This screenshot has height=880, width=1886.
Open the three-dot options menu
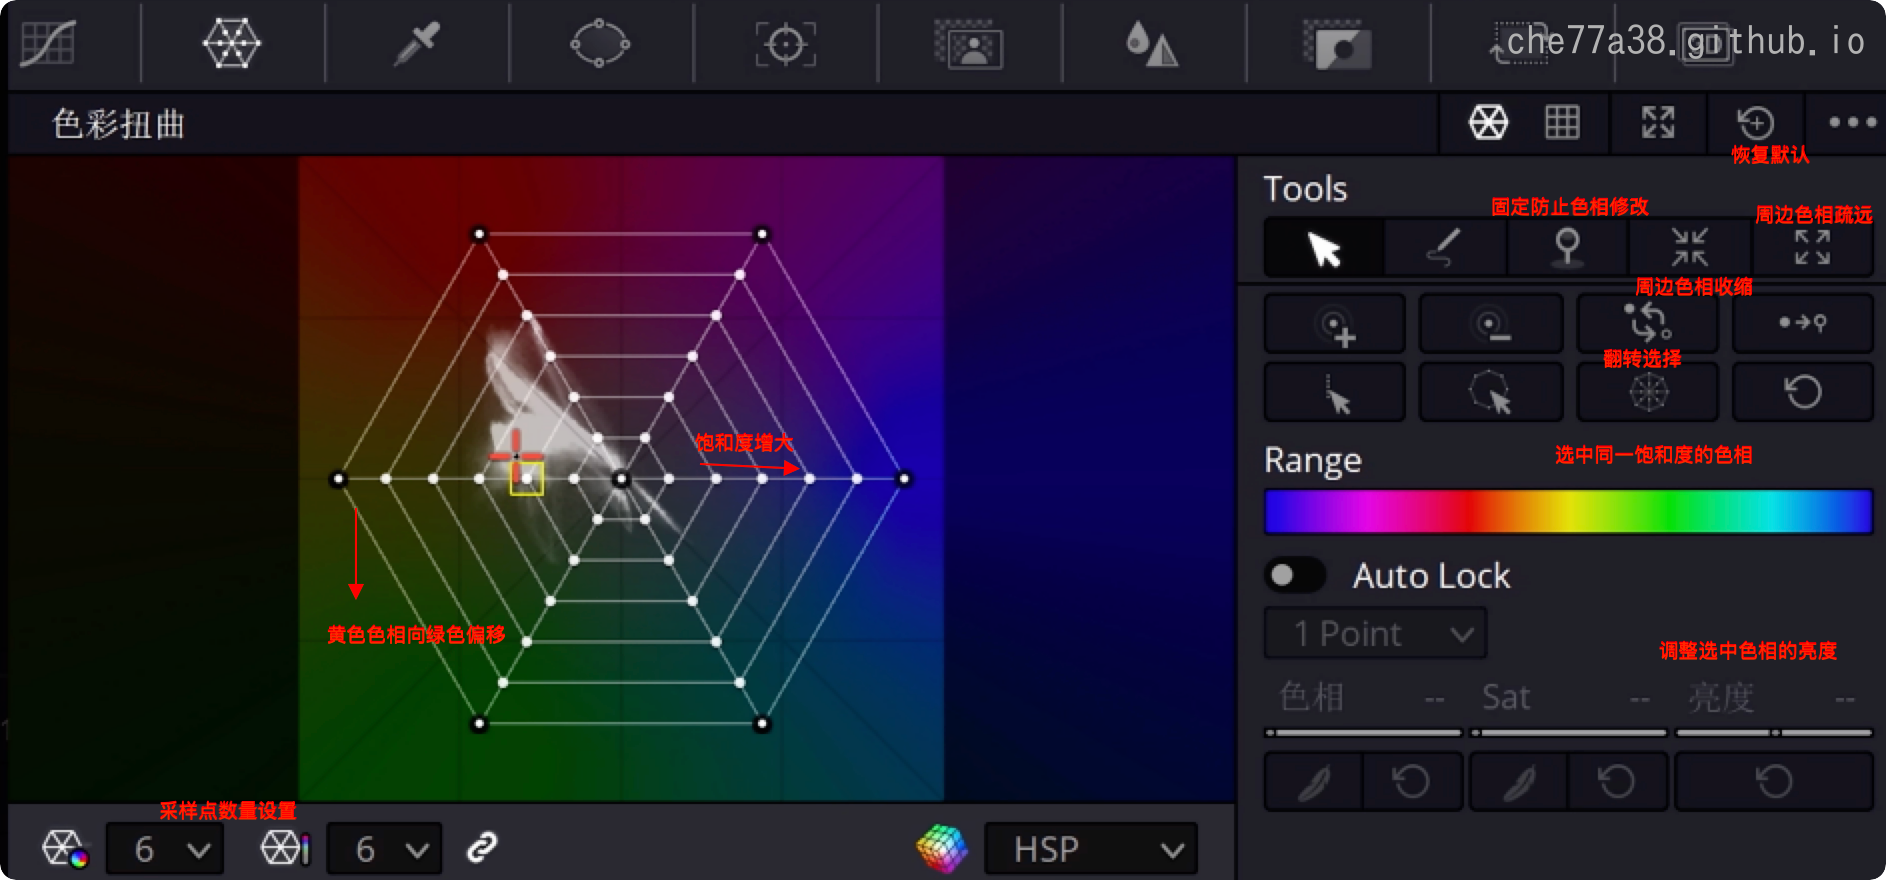[1852, 122]
